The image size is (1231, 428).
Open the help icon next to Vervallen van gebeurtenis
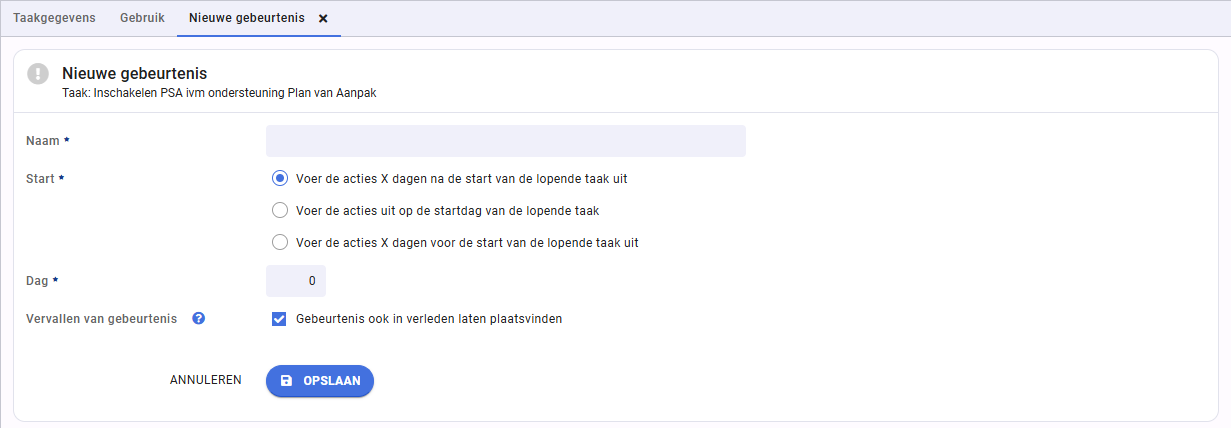point(199,319)
